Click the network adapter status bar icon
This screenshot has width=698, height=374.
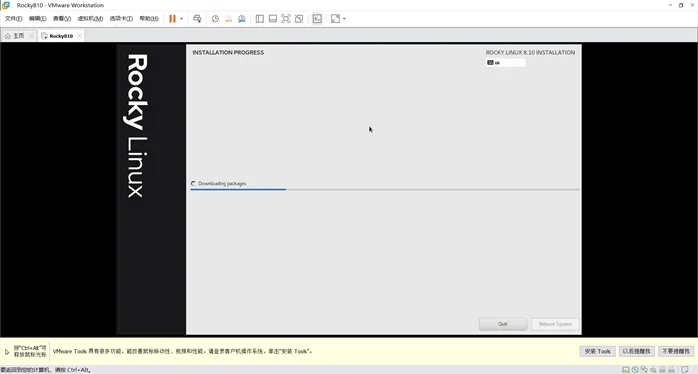tap(644, 370)
